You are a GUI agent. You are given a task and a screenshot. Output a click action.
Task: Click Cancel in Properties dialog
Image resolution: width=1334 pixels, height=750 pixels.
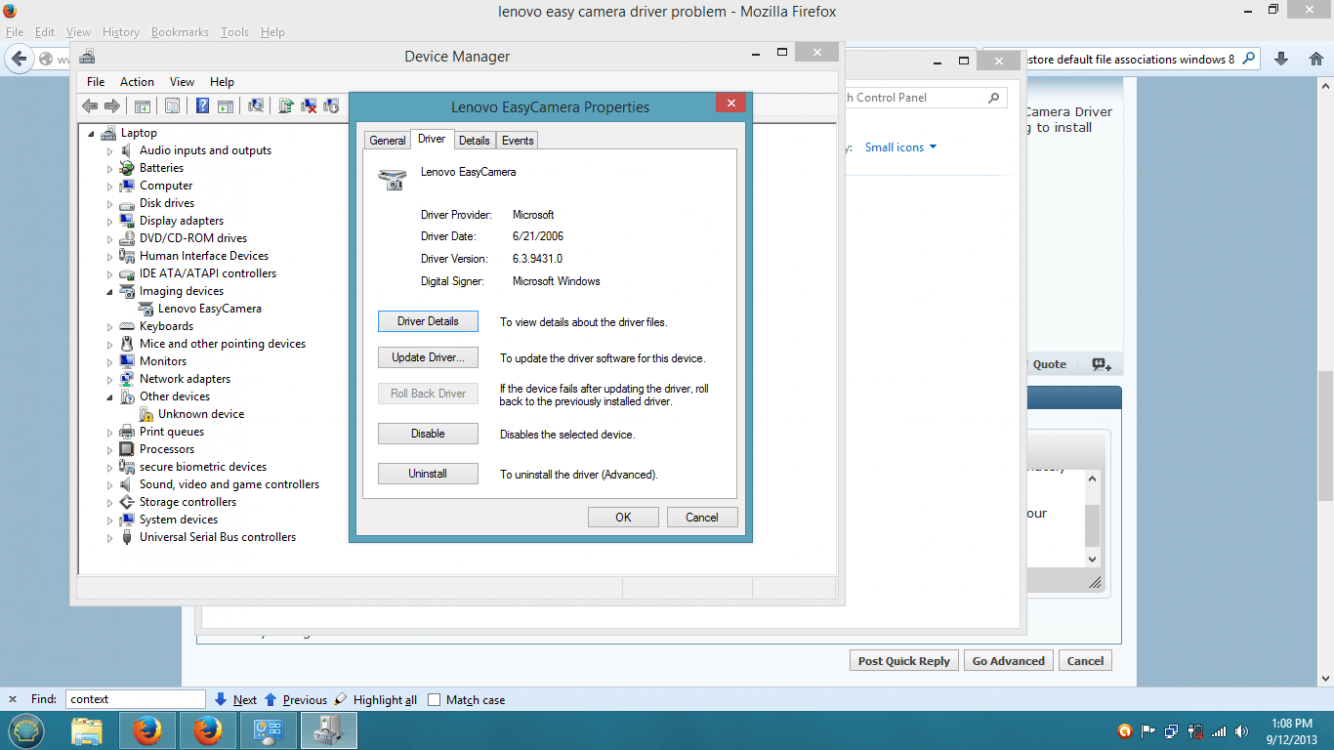pos(701,517)
